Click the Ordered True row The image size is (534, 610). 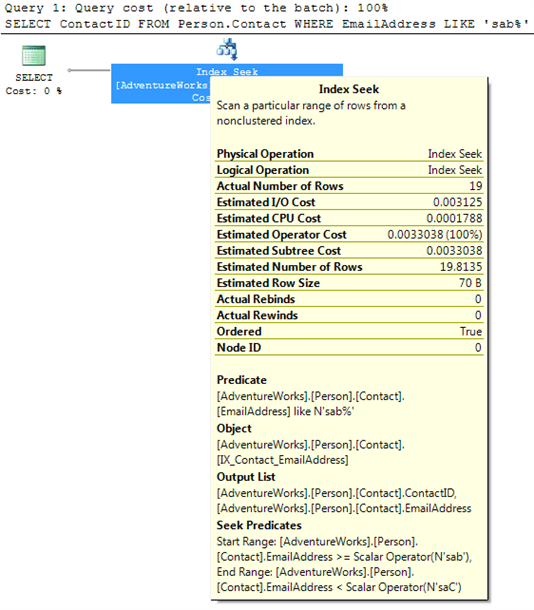[x=349, y=331]
